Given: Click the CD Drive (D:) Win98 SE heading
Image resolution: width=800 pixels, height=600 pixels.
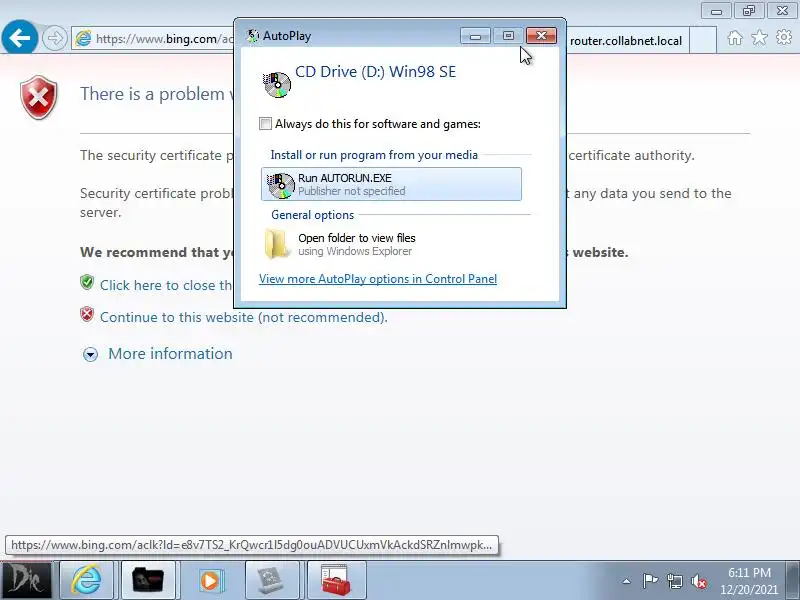Looking at the screenshot, I should point(376,71).
